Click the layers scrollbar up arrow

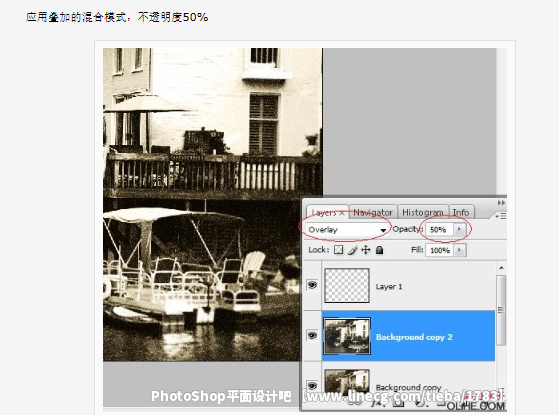501,268
